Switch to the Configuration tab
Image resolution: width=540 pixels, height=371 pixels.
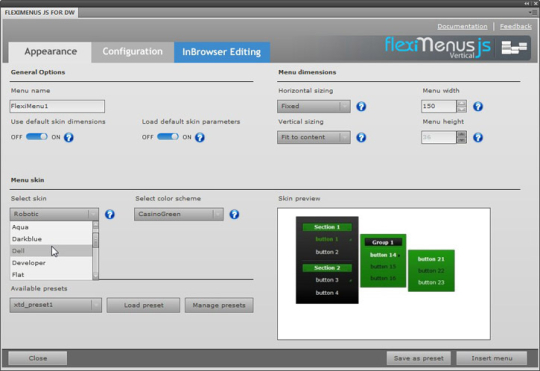click(x=133, y=52)
